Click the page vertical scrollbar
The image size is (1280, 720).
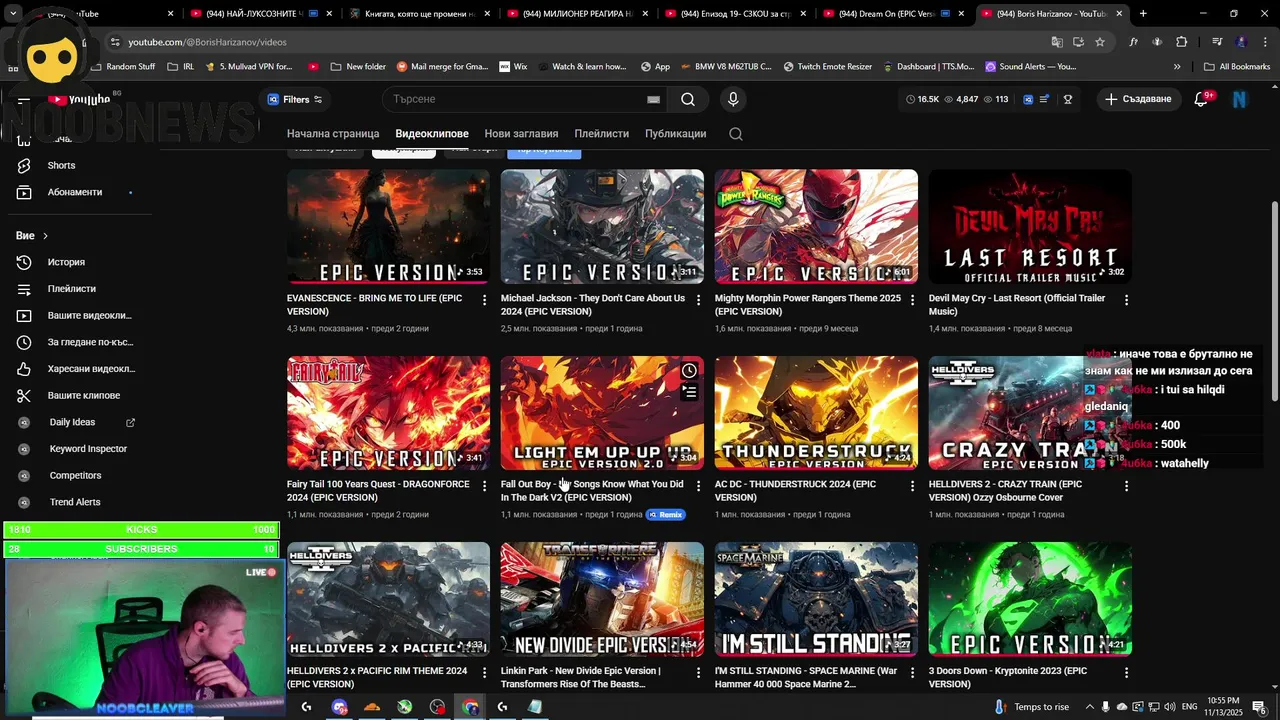coord(1274,300)
